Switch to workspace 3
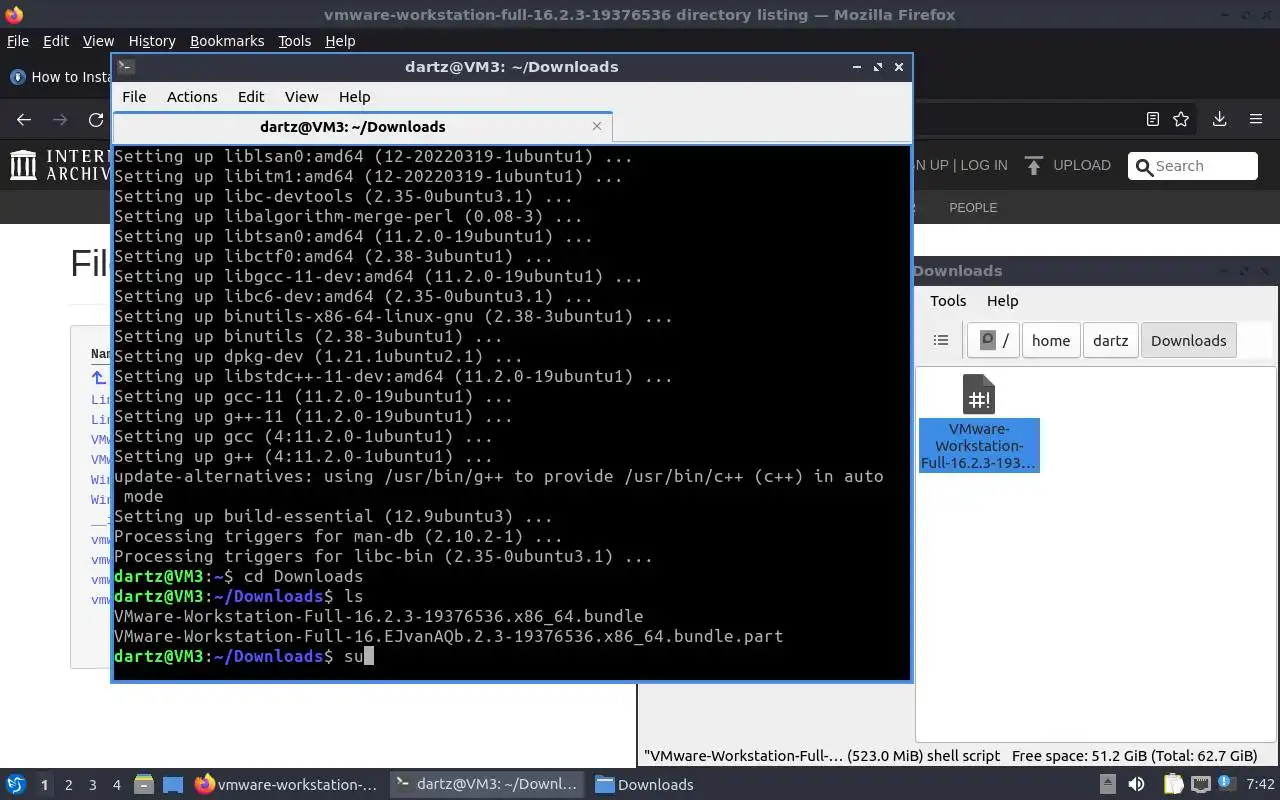The height and width of the screenshot is (800, 1280). tap(92, 784)
